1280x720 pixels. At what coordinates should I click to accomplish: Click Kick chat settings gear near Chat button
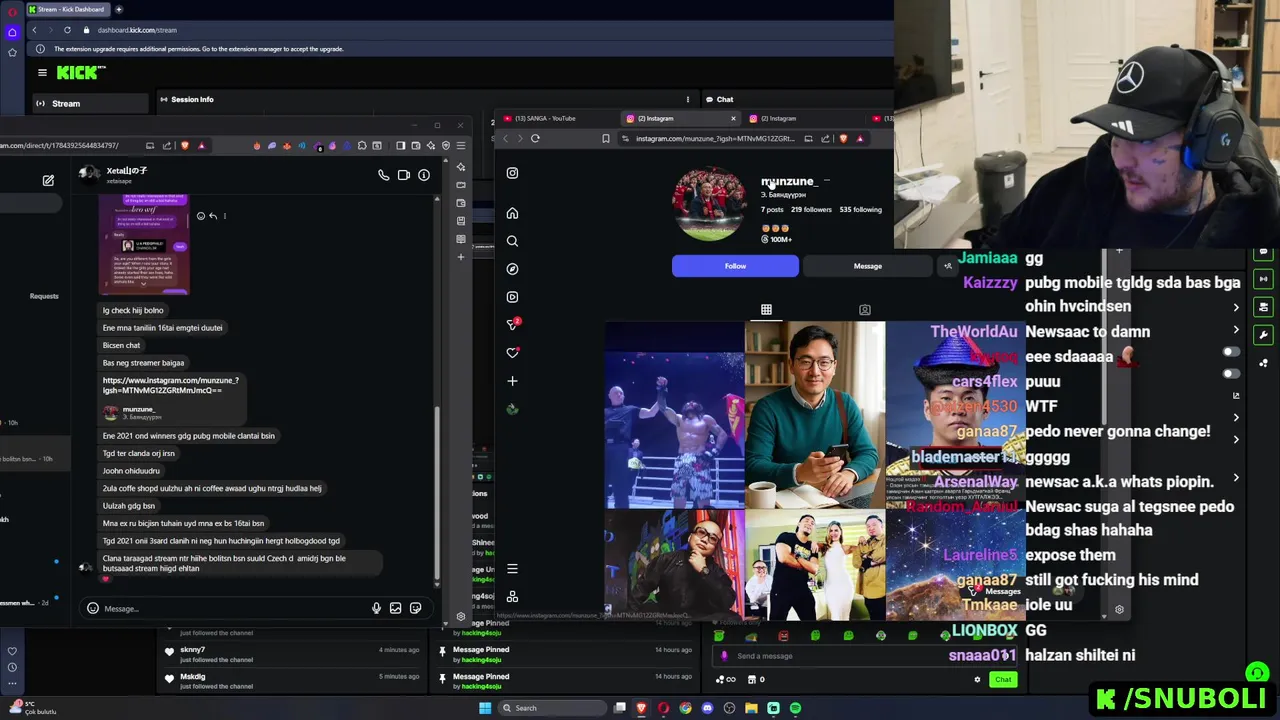977,679
